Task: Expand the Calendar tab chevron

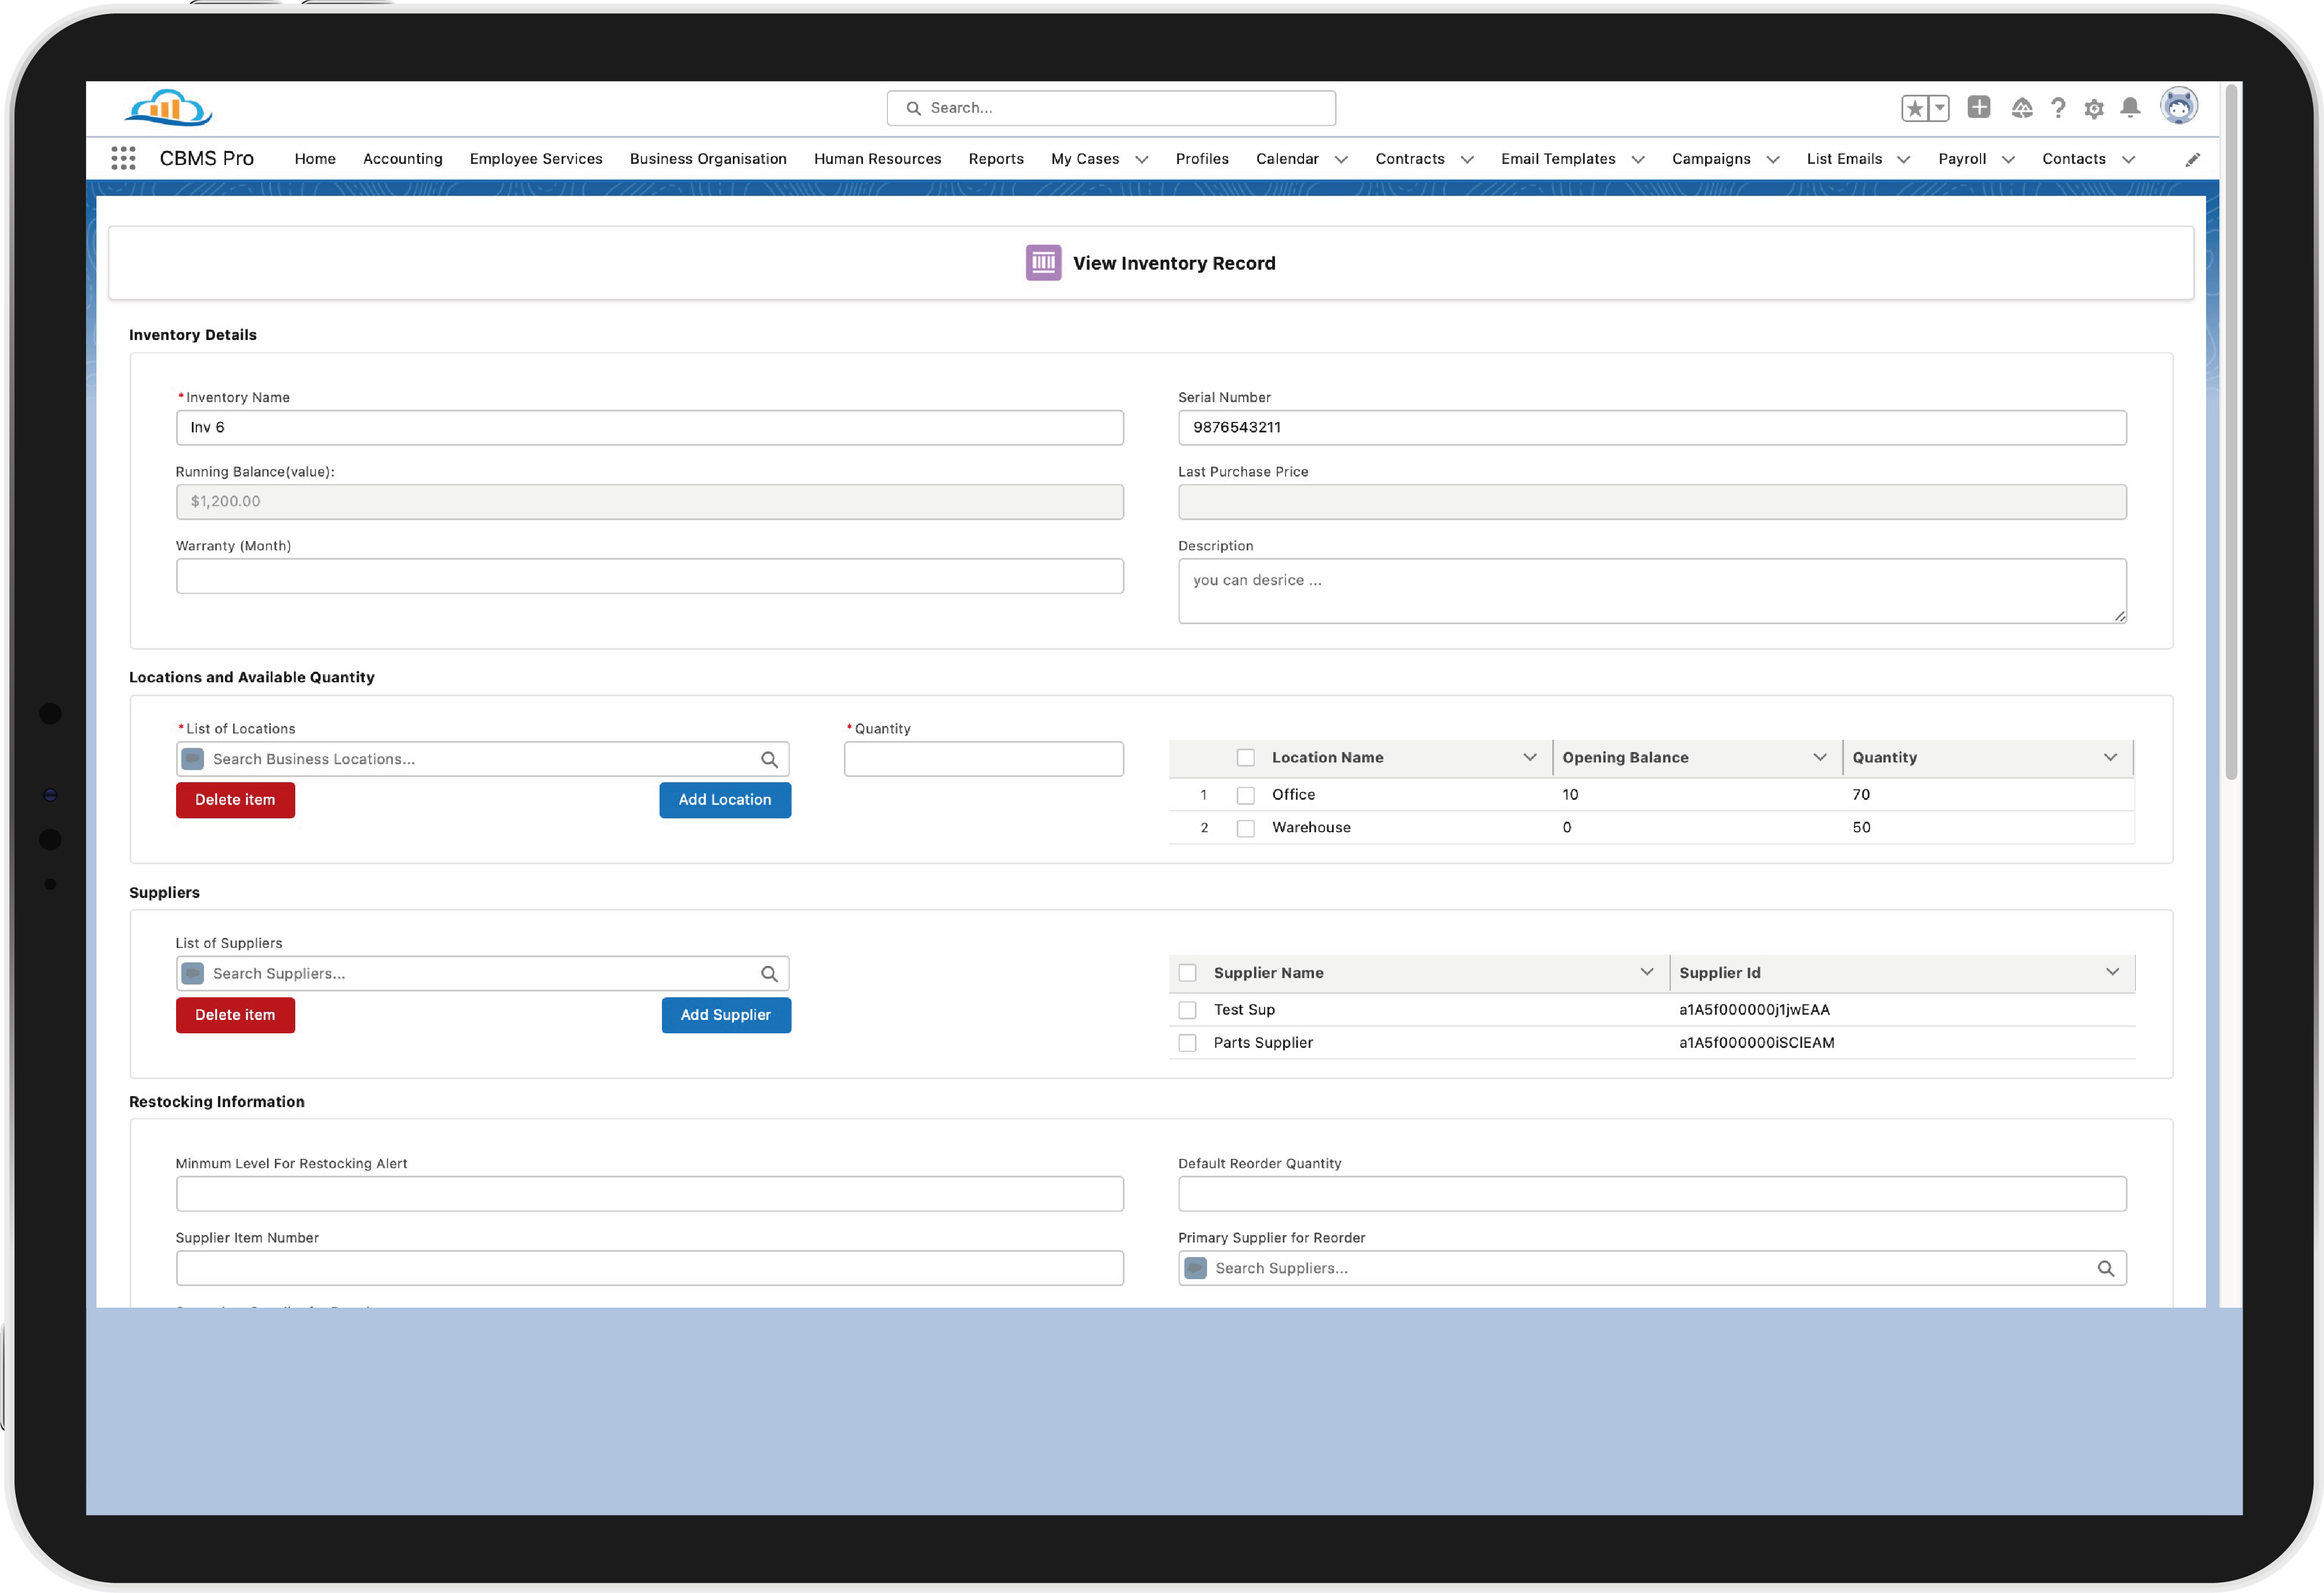Action: tap(1341, 159)
